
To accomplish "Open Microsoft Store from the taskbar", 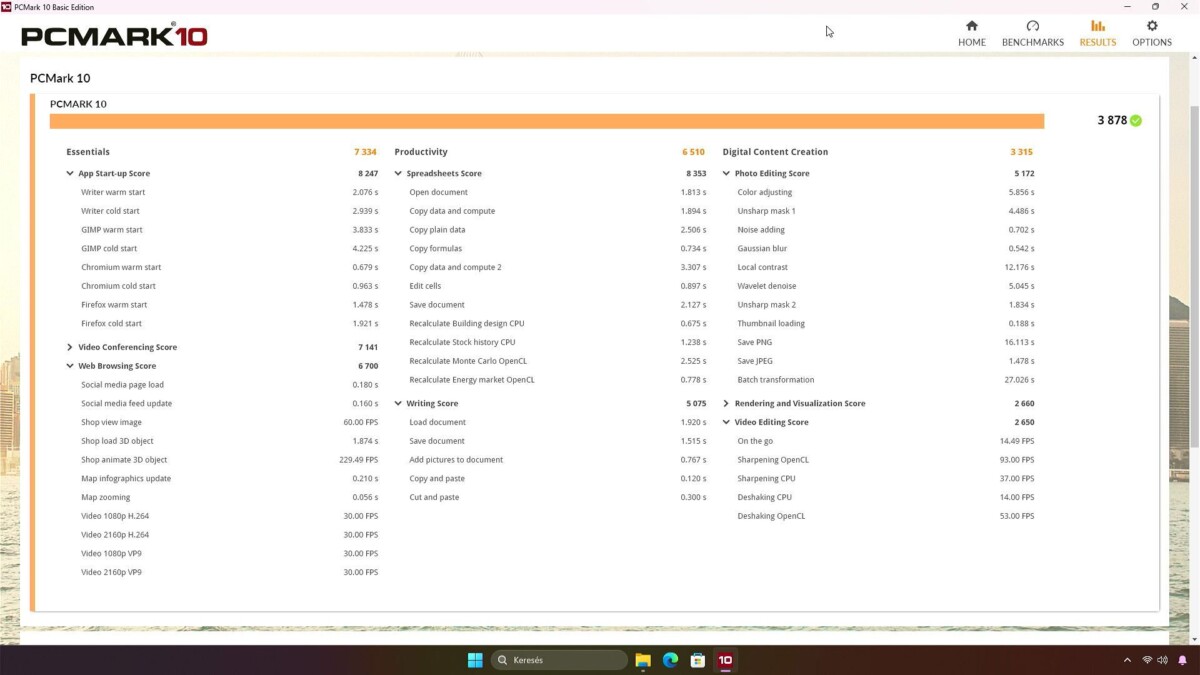I will click(x=698, y=660).
